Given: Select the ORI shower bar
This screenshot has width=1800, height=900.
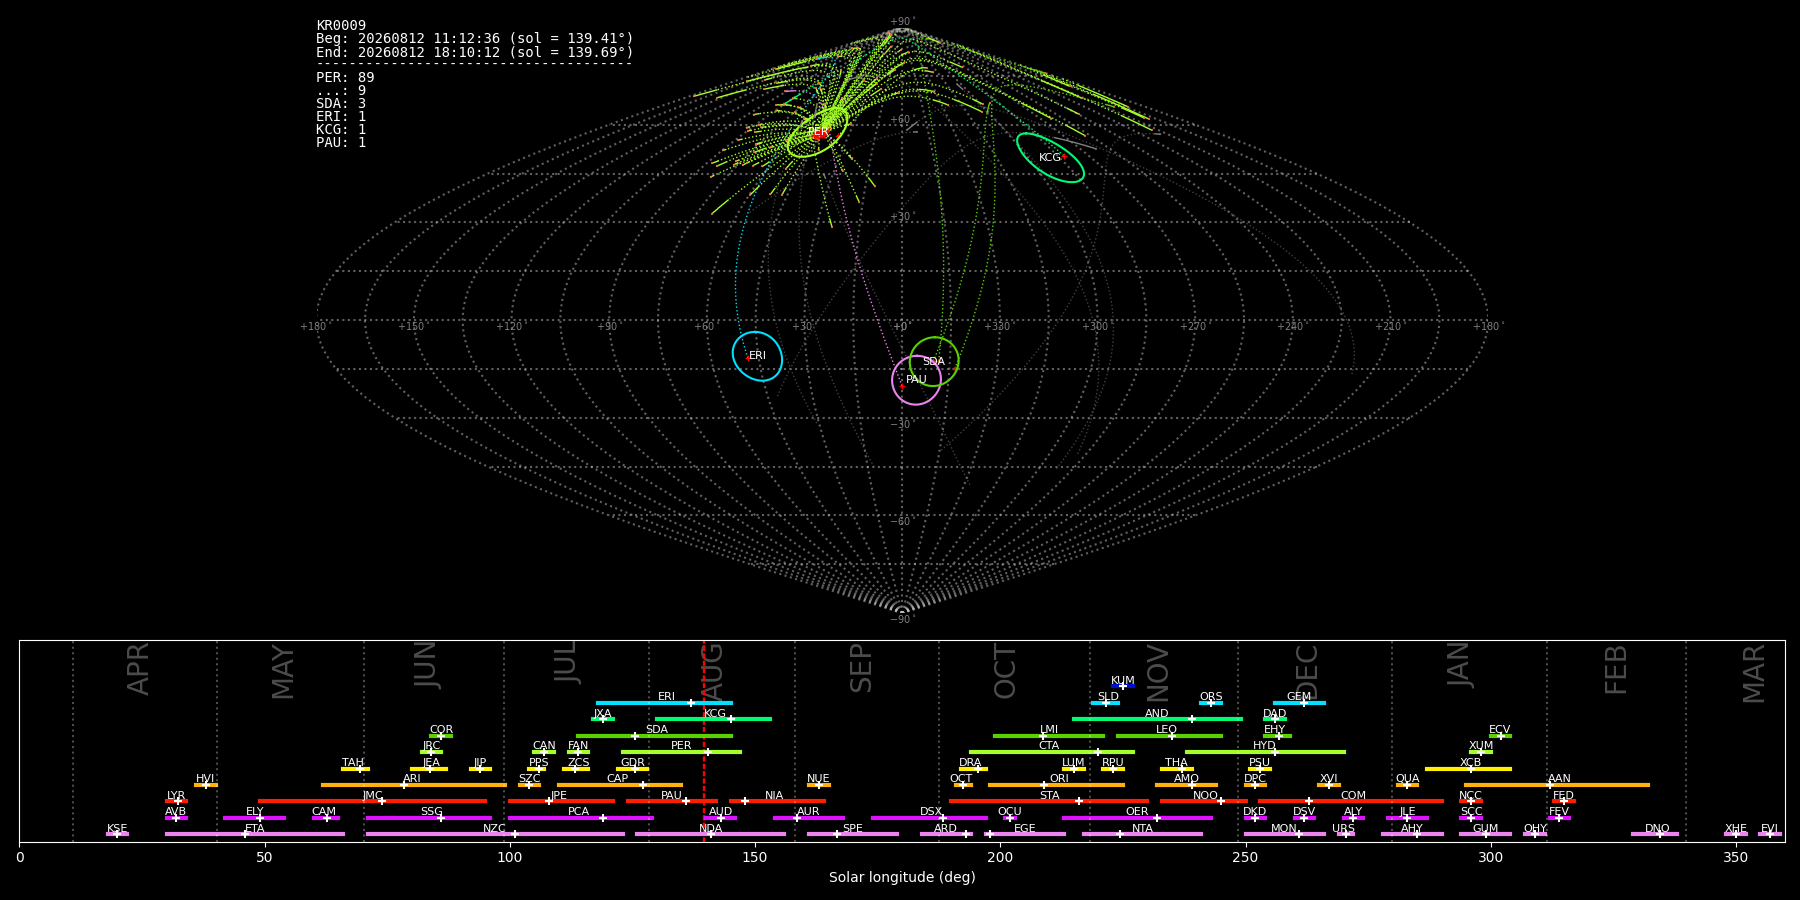Looking at the screenshot, I should tap(1056, 785).
